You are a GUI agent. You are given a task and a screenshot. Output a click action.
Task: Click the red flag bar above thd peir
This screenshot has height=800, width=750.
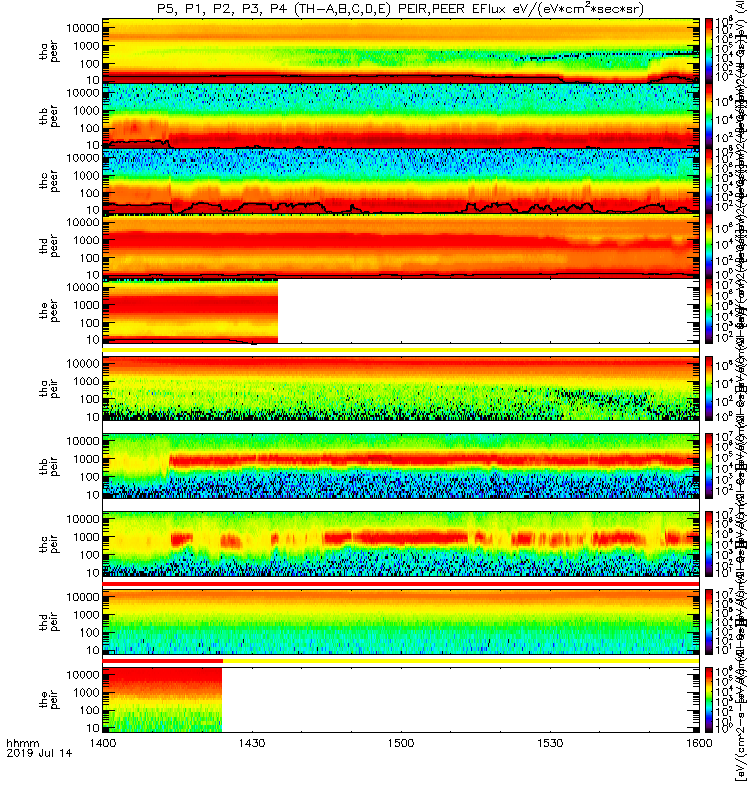click(401, 584)
